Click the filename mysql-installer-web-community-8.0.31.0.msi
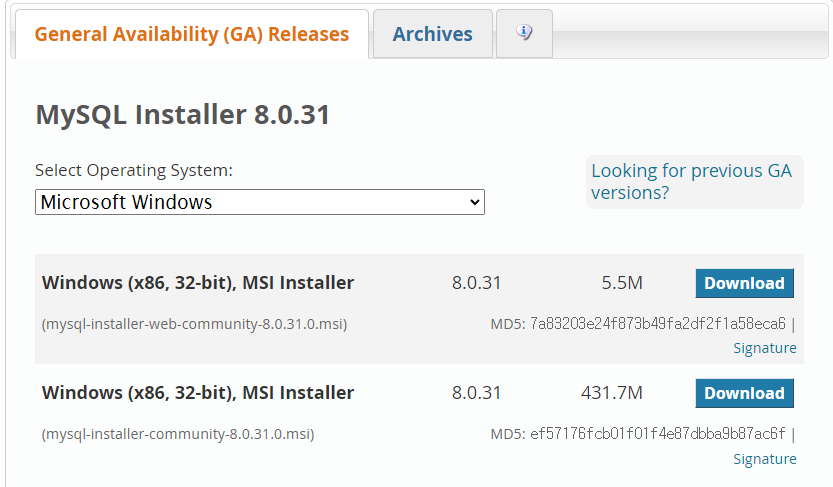 (x=194, y=324)
